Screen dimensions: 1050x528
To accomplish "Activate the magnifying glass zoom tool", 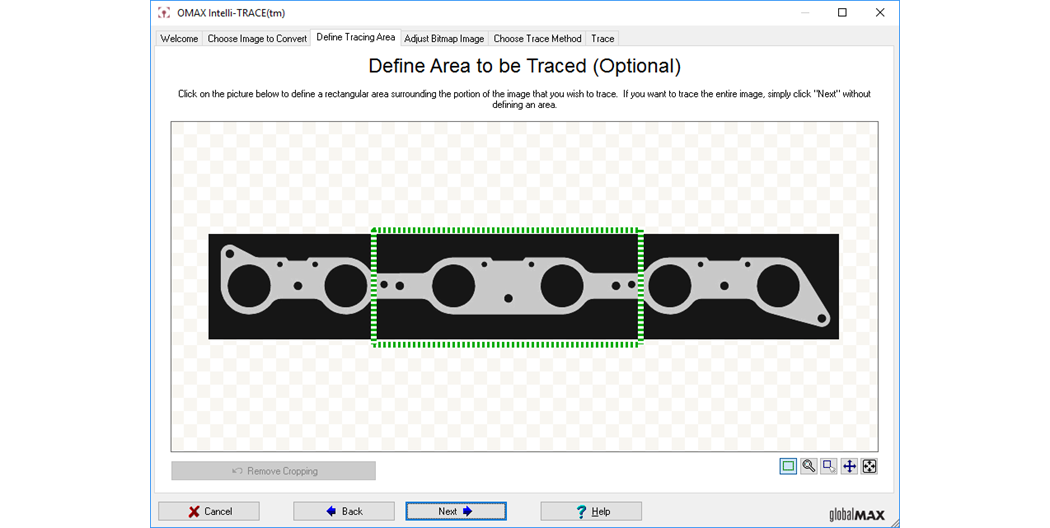I will [x=809, y=466].
